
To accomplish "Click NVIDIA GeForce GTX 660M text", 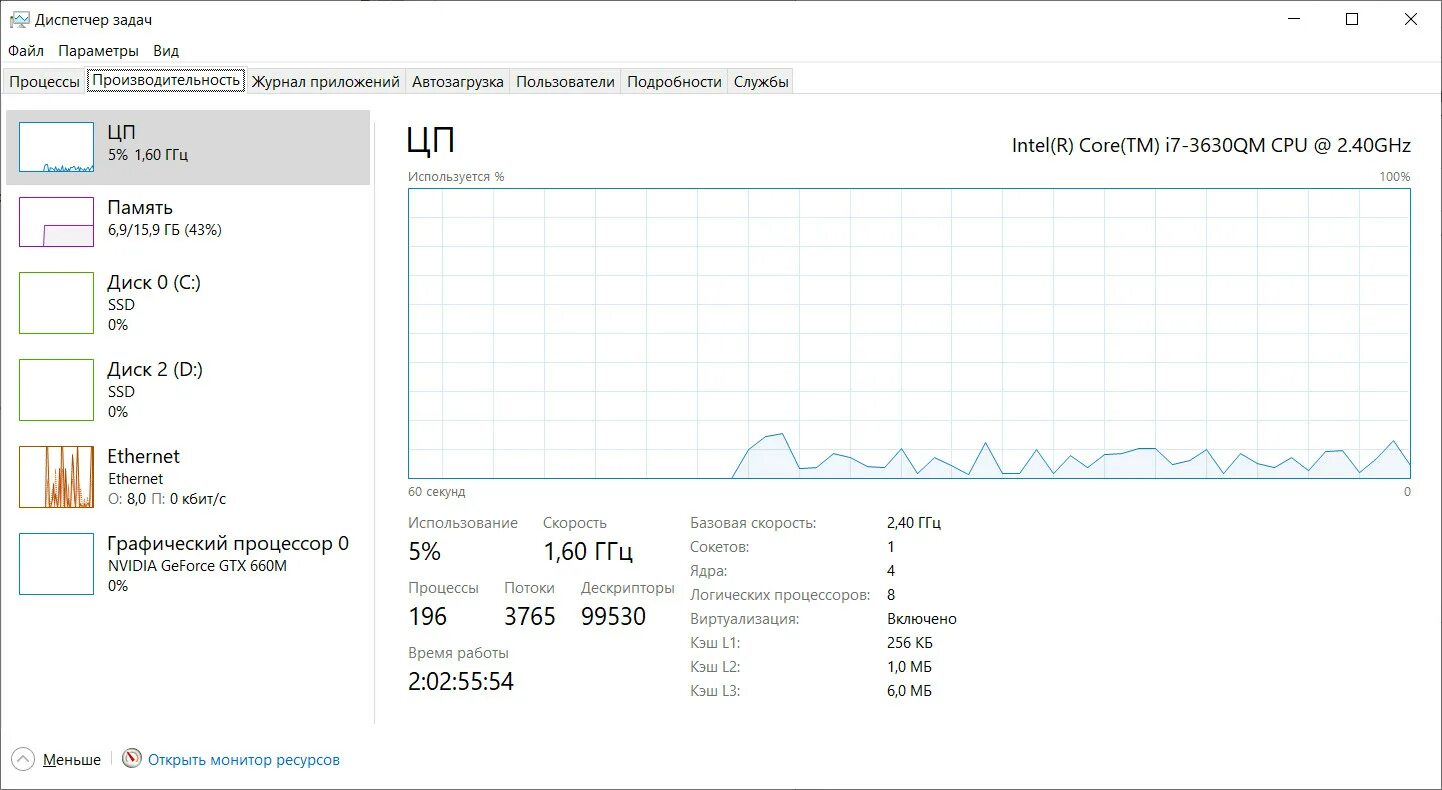I will 197,566.
